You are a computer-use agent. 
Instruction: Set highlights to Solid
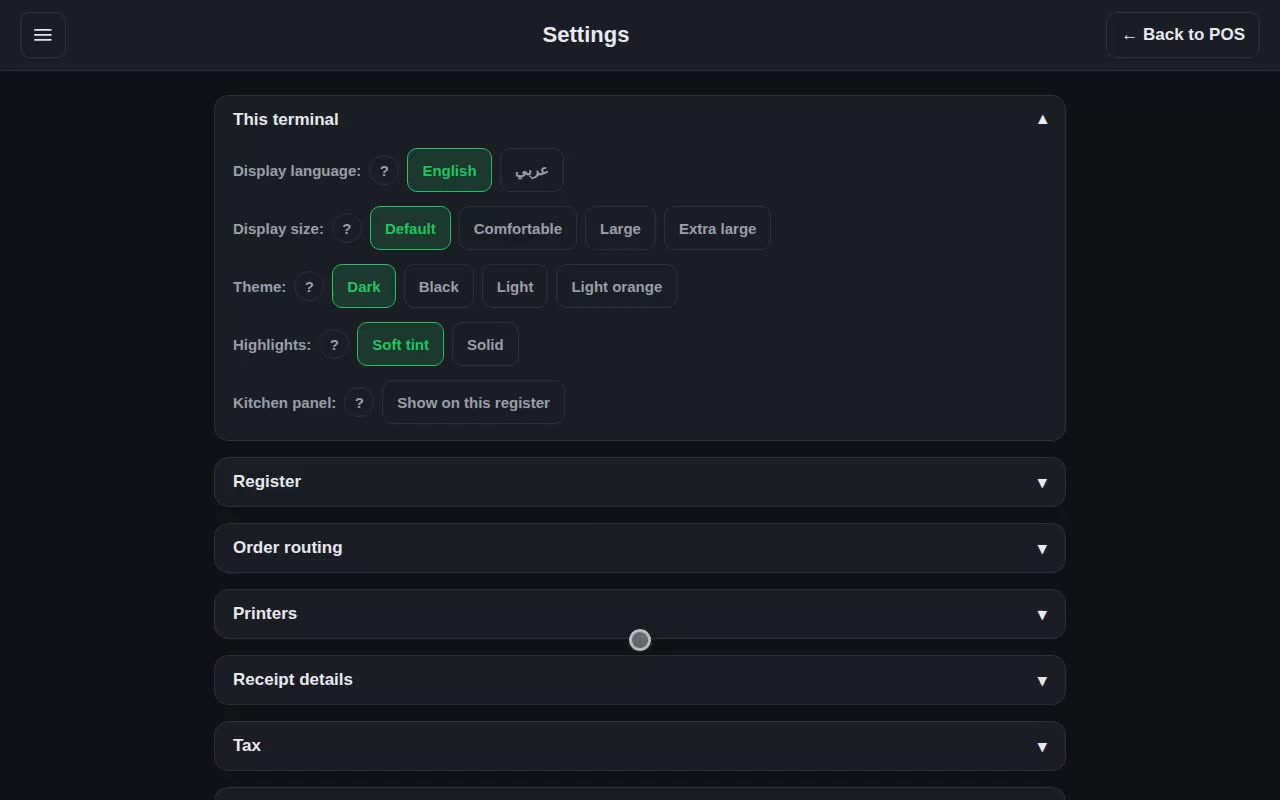(x=485, y=344)
